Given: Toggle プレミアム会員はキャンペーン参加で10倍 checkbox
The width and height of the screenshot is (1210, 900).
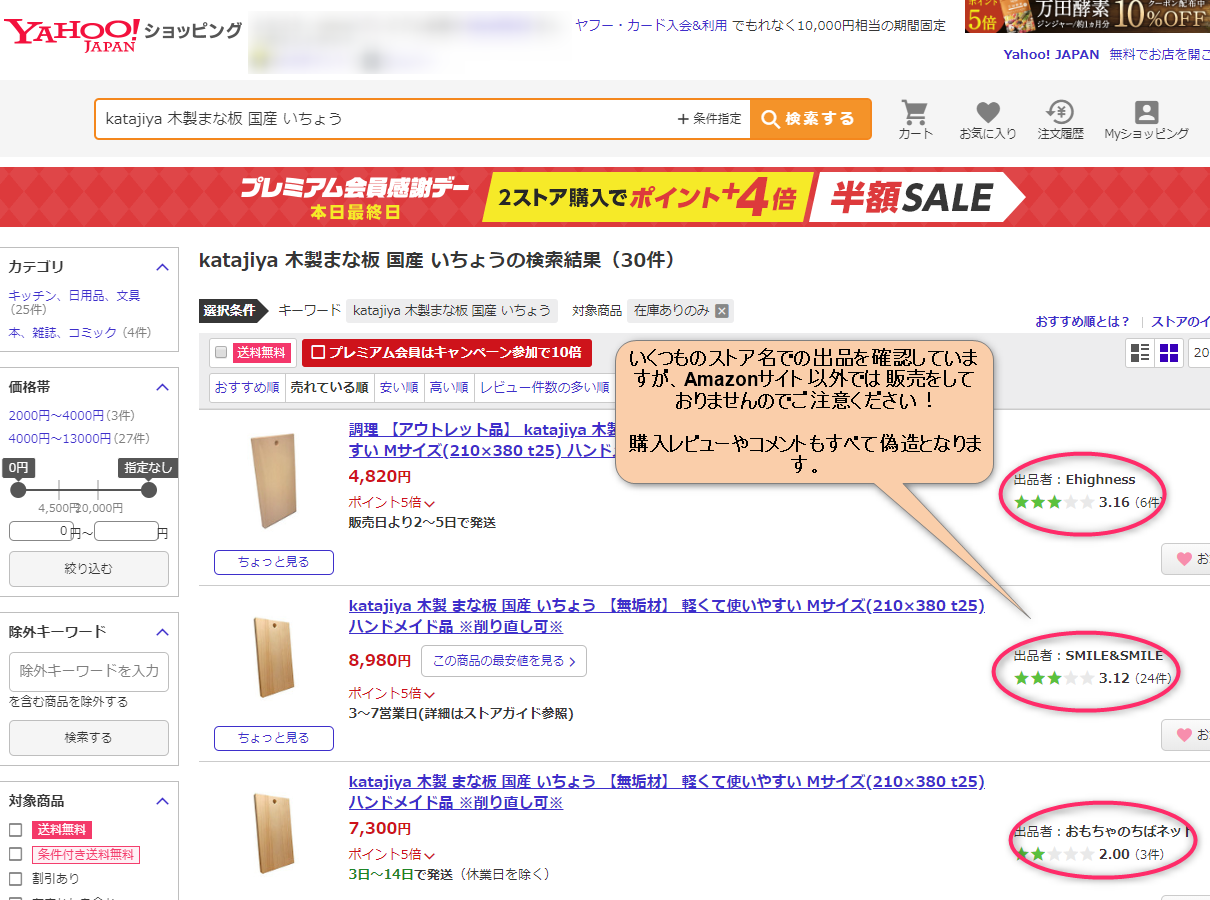Looking at the screenshot, I should (x=319, y=352).
